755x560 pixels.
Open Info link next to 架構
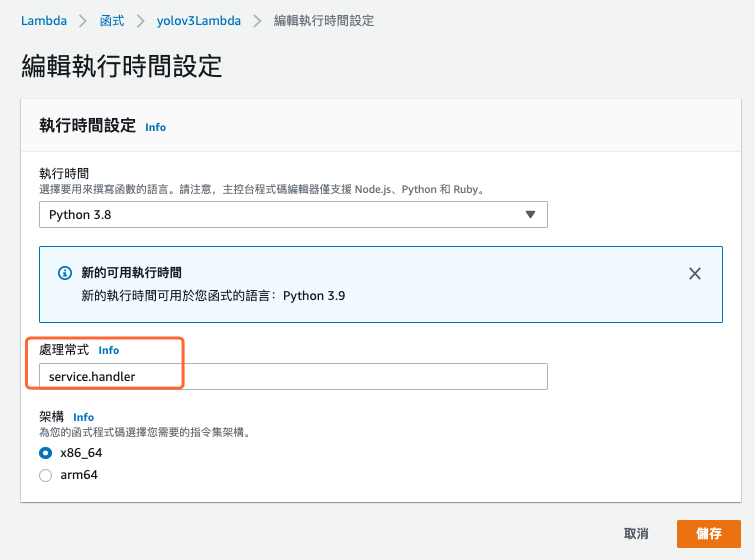pos(84,417)
